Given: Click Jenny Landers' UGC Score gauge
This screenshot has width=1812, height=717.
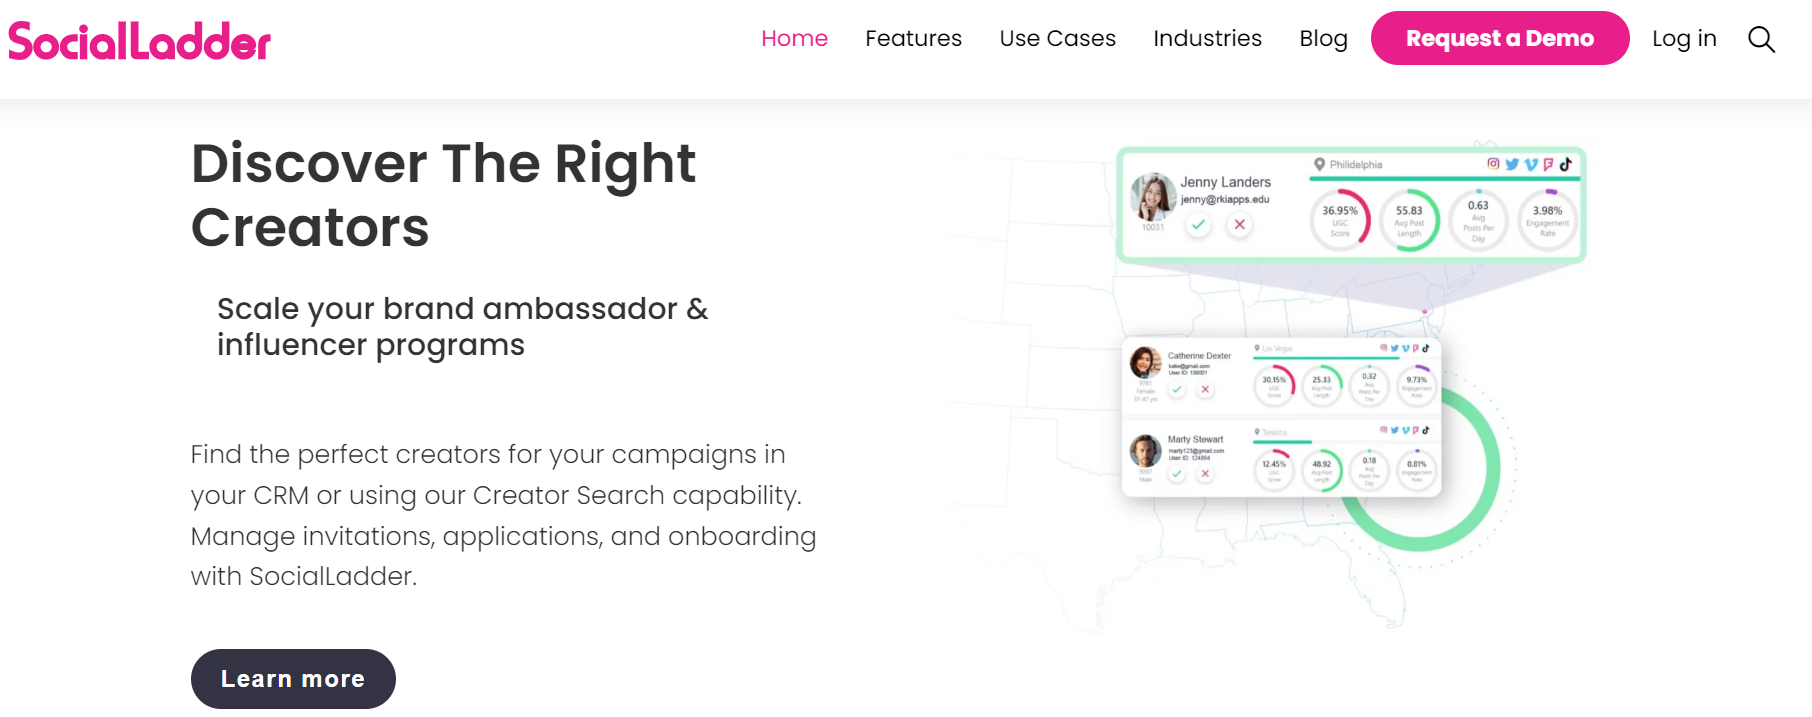Looking at the screenshot, I should coord(1341,219).
